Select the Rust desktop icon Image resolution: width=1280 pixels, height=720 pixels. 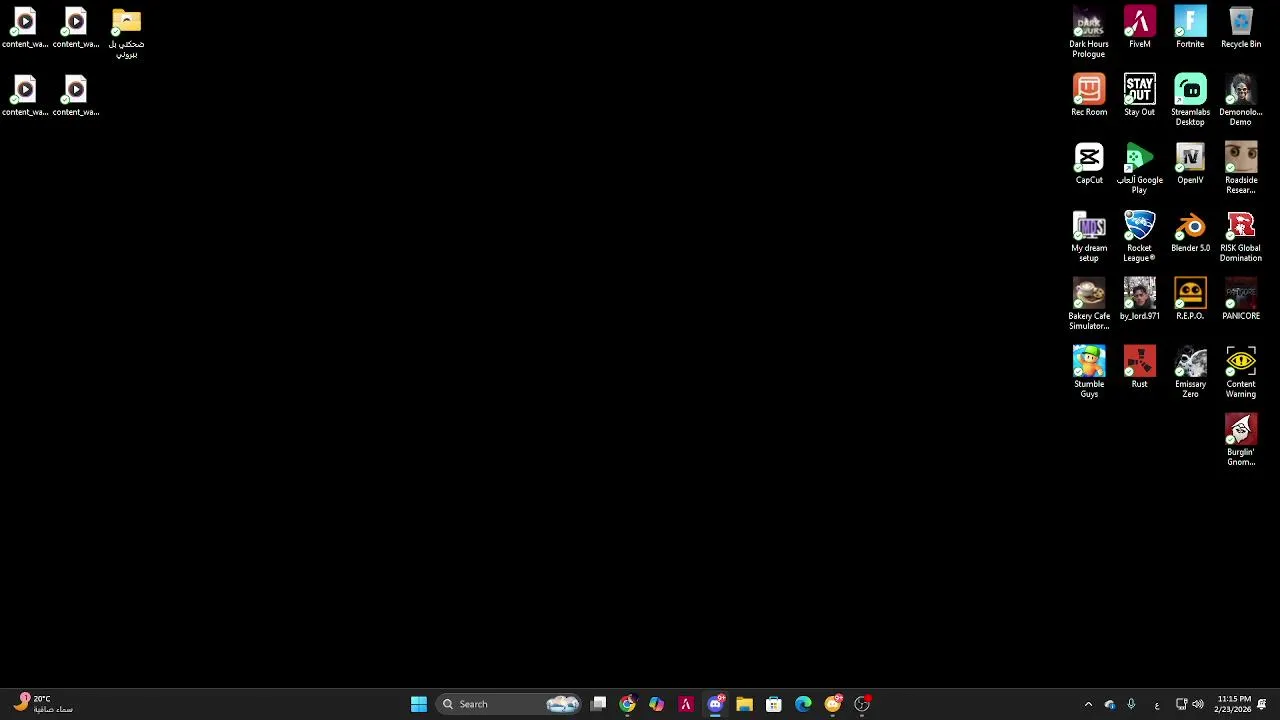[x=1139, y=368]
